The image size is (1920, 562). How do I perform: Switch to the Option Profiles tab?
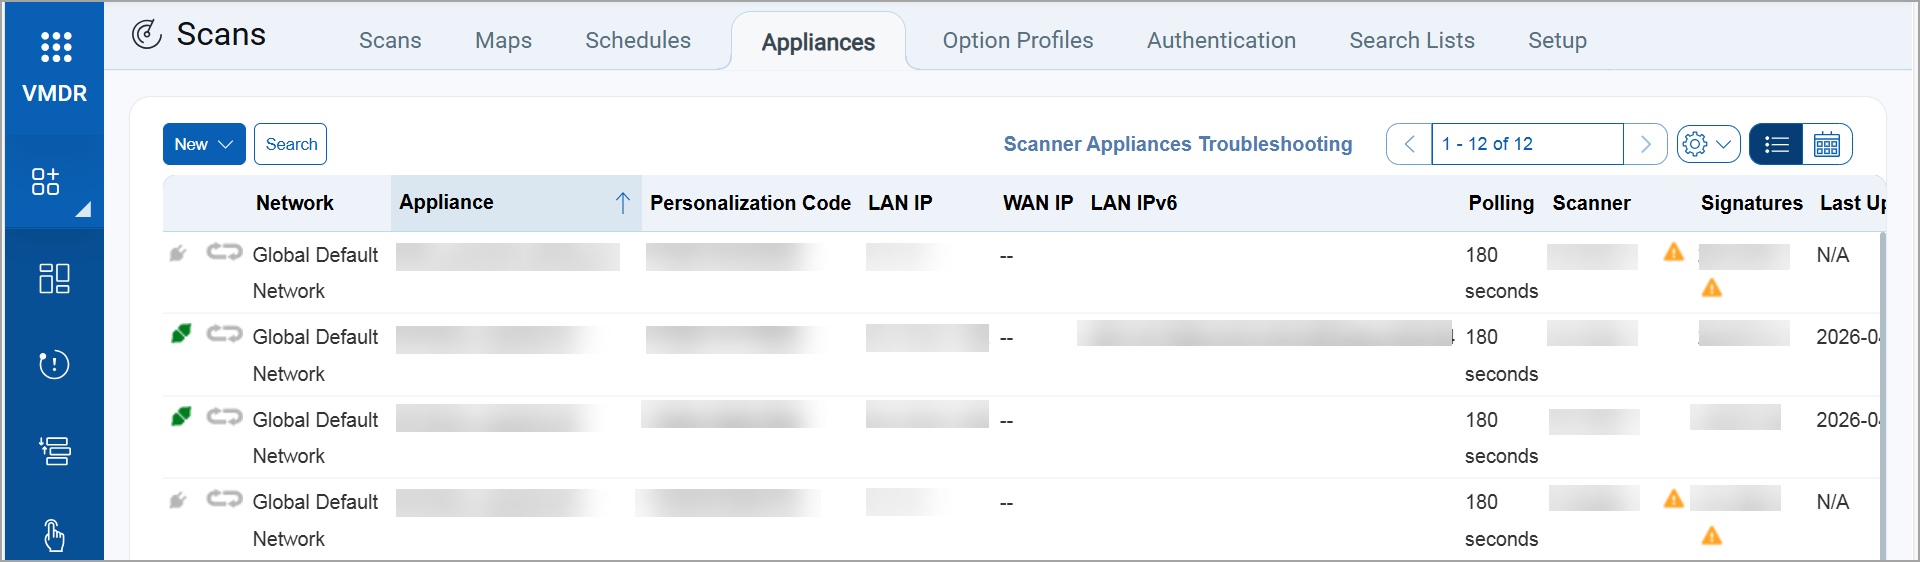coord(1018,40)
